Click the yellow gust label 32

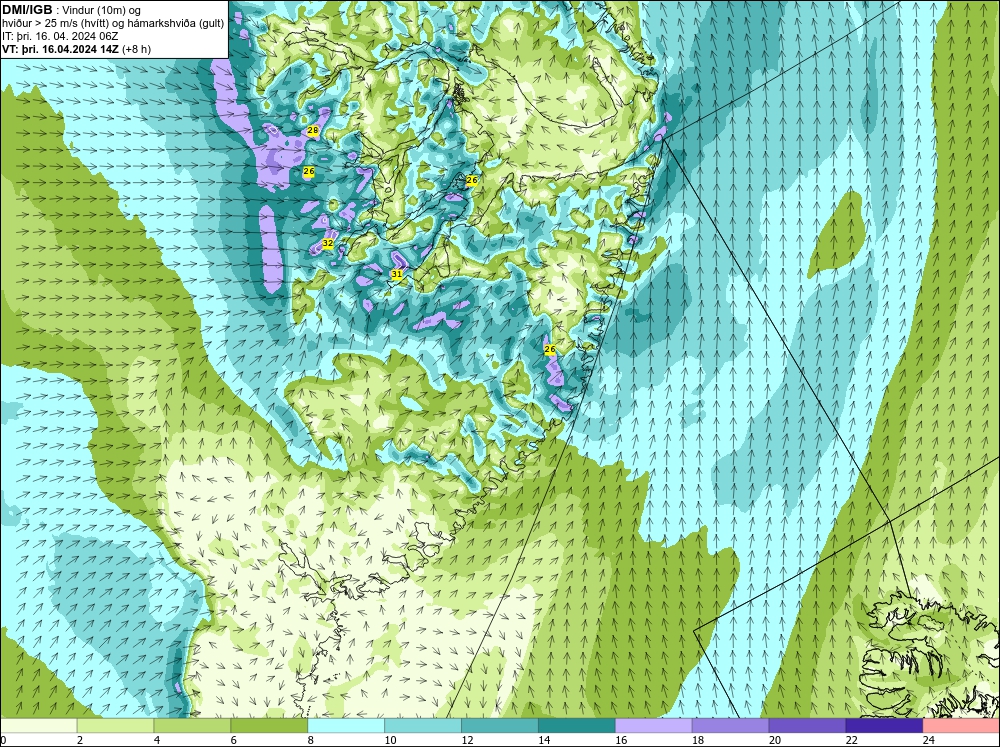point(328,243)
